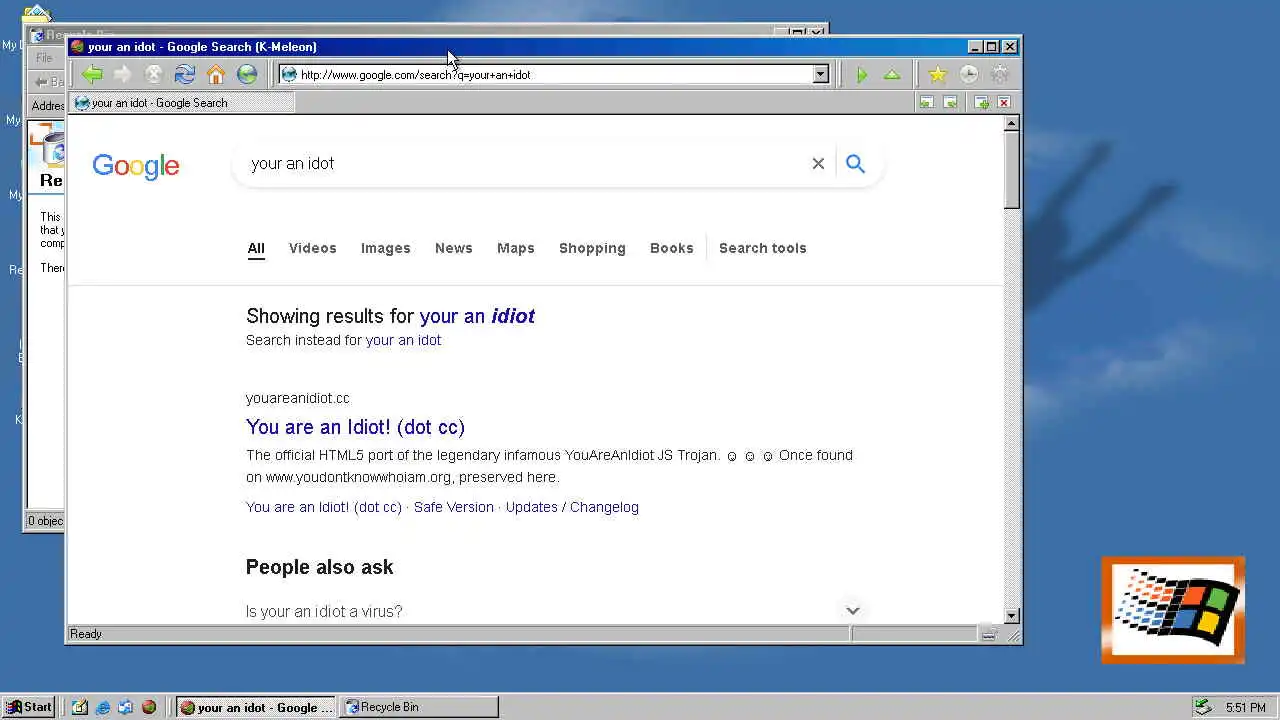Switch to the News tab
Screen dimensions: 1280x720
454,248
